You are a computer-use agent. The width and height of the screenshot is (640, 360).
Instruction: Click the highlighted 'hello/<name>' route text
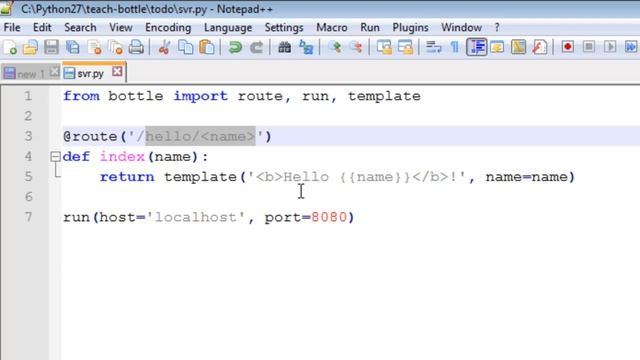[x=200, y=136]
